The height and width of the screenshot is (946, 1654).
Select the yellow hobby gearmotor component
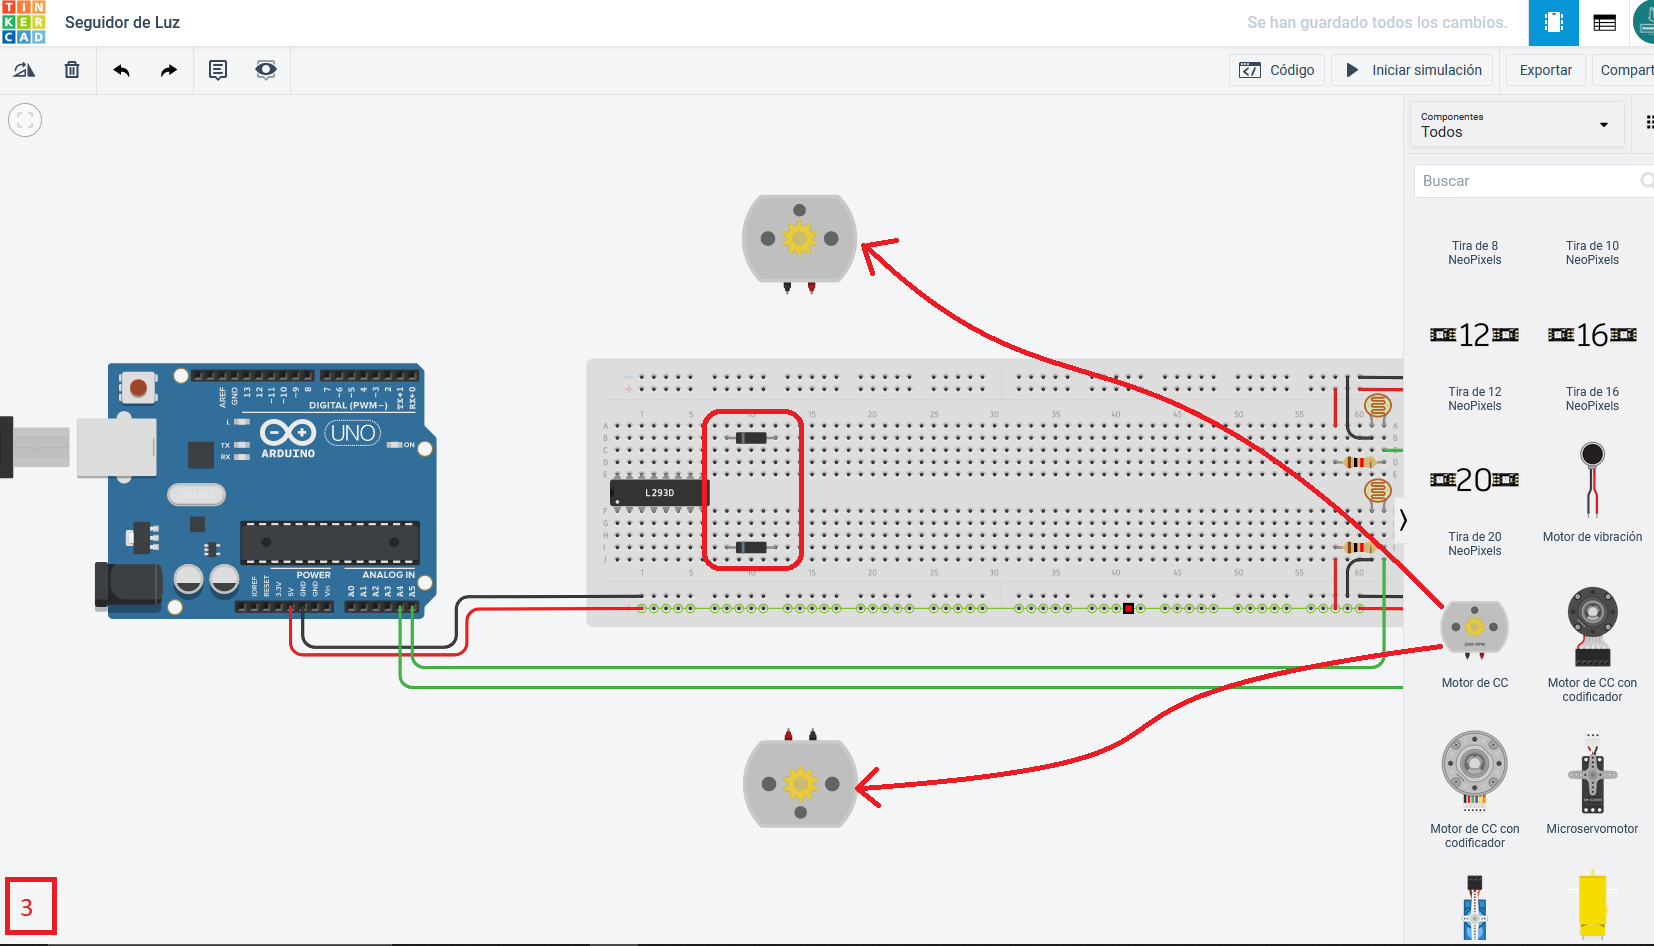[1592, 906]
